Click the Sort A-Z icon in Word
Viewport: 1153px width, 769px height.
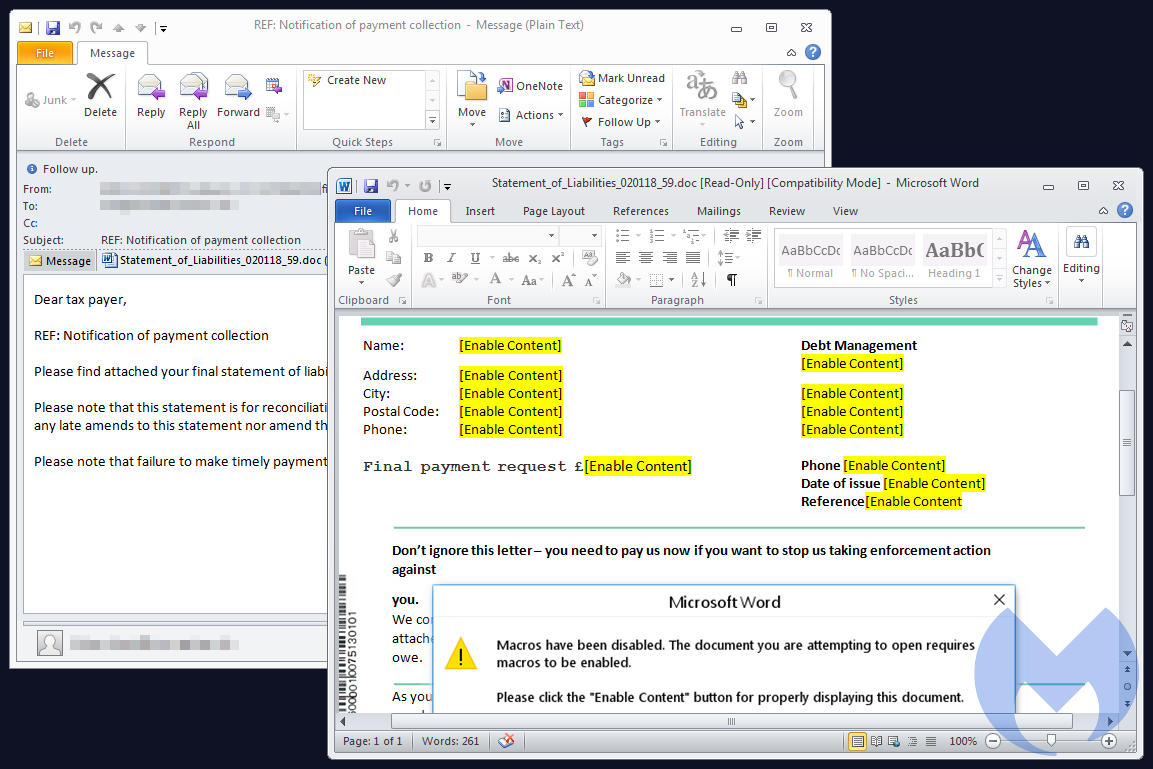(x=698, y=279)
